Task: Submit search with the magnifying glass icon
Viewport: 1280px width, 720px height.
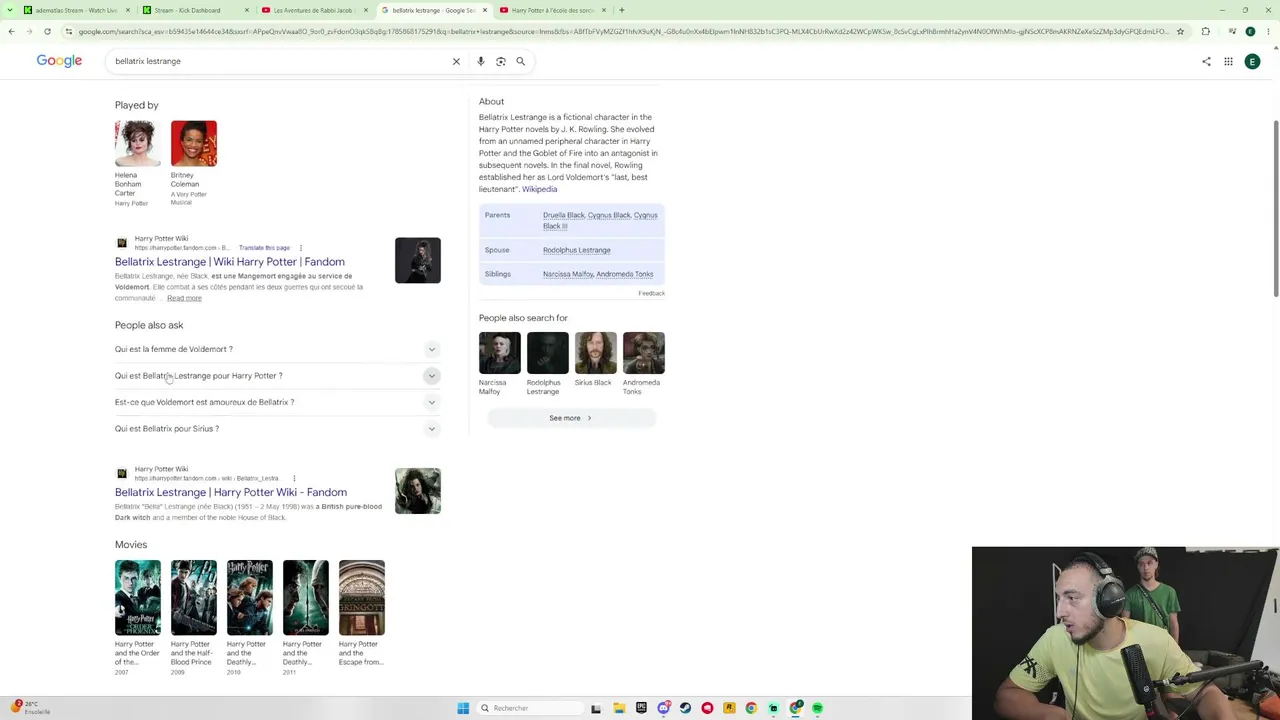Action: point(520,61)
